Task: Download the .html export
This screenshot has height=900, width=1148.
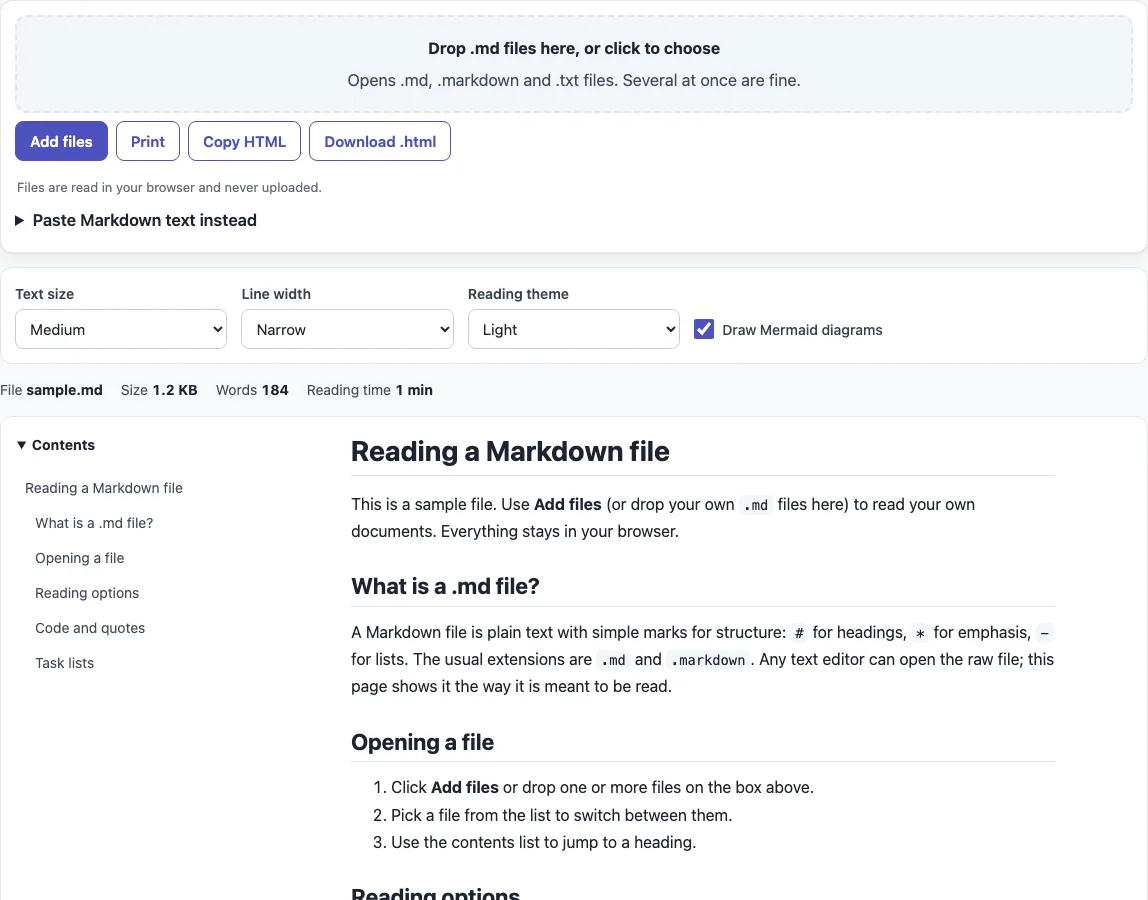Action: 380,141
